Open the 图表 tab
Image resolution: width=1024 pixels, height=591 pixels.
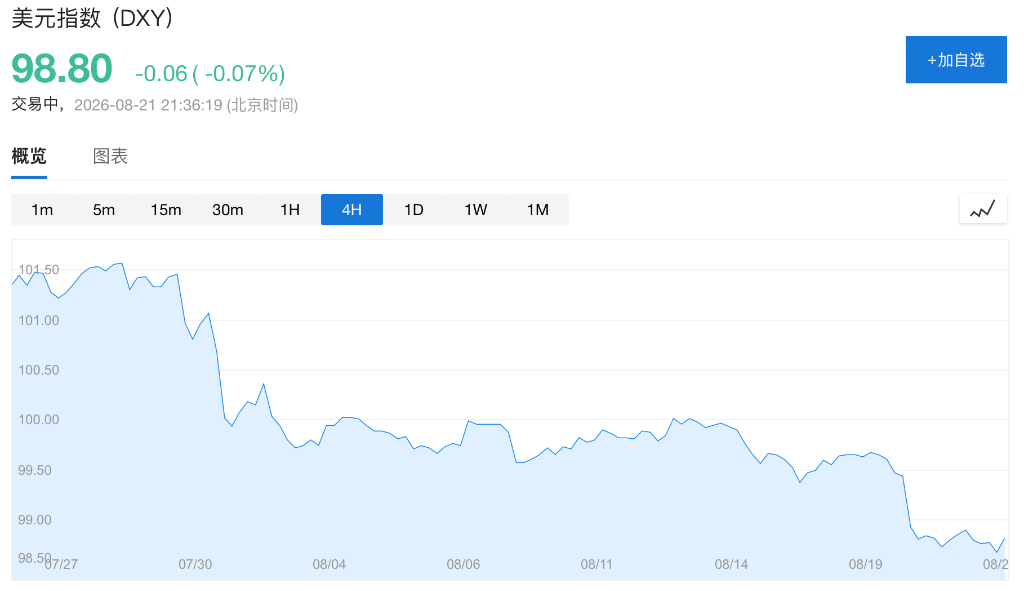point(110,156)
